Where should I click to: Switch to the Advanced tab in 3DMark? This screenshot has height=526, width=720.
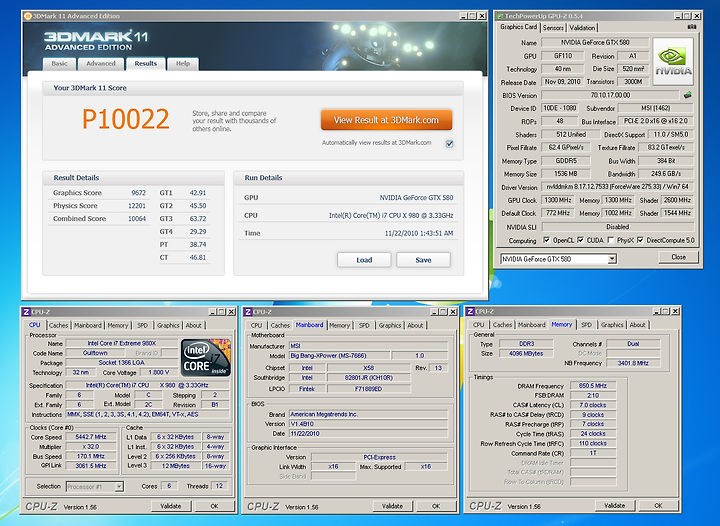[101, 64]
